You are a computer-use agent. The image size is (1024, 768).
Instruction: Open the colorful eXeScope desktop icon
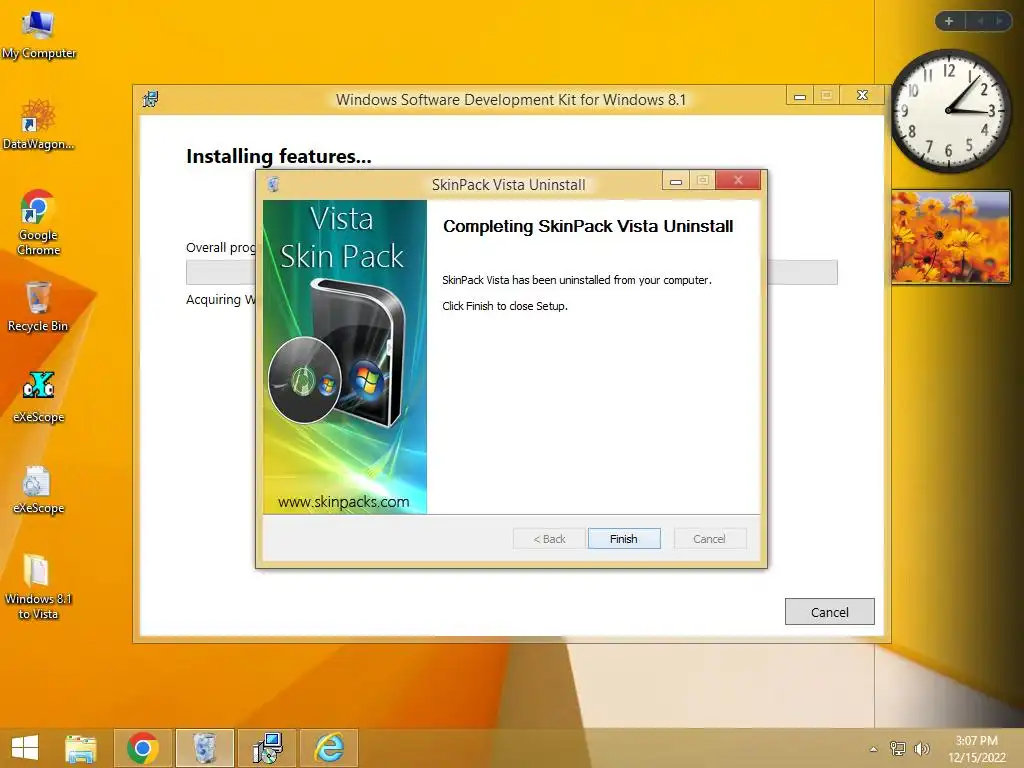point(39,397)
